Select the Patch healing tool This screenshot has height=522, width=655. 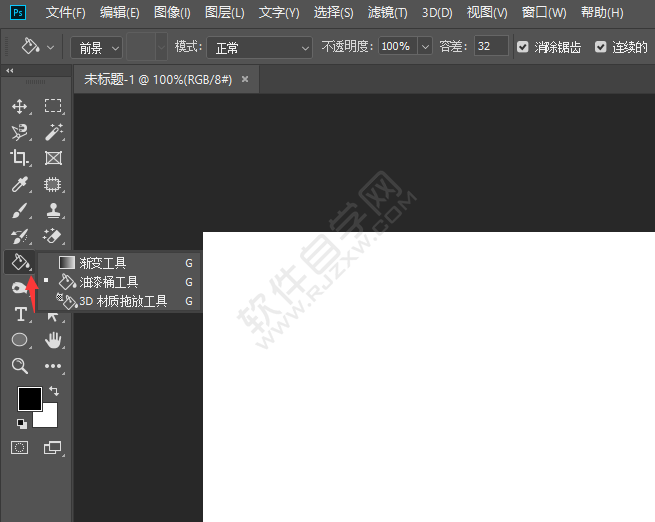(x=53, y=185)
